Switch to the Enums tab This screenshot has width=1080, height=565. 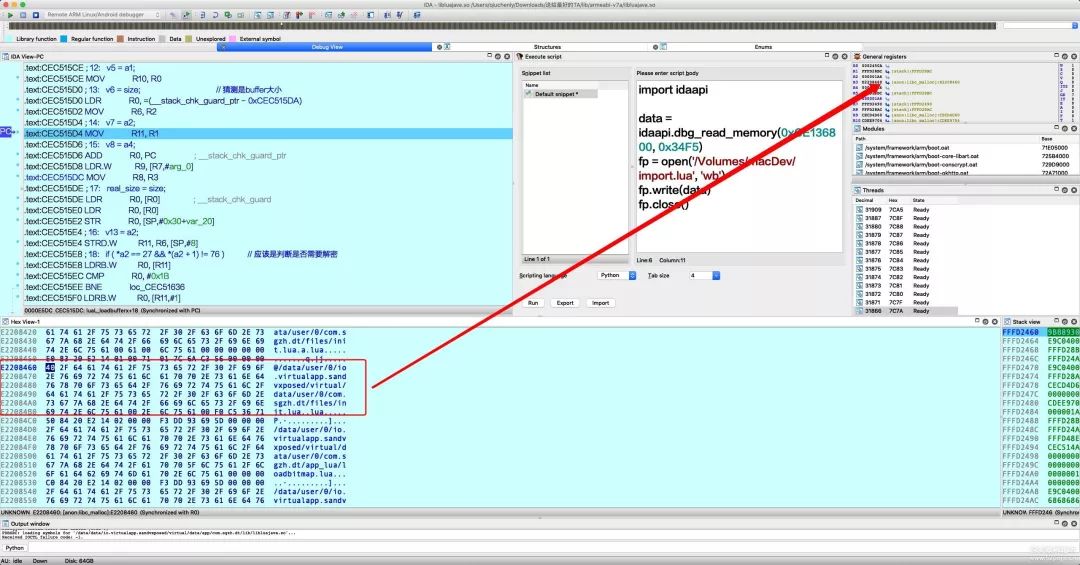[763, 47]
